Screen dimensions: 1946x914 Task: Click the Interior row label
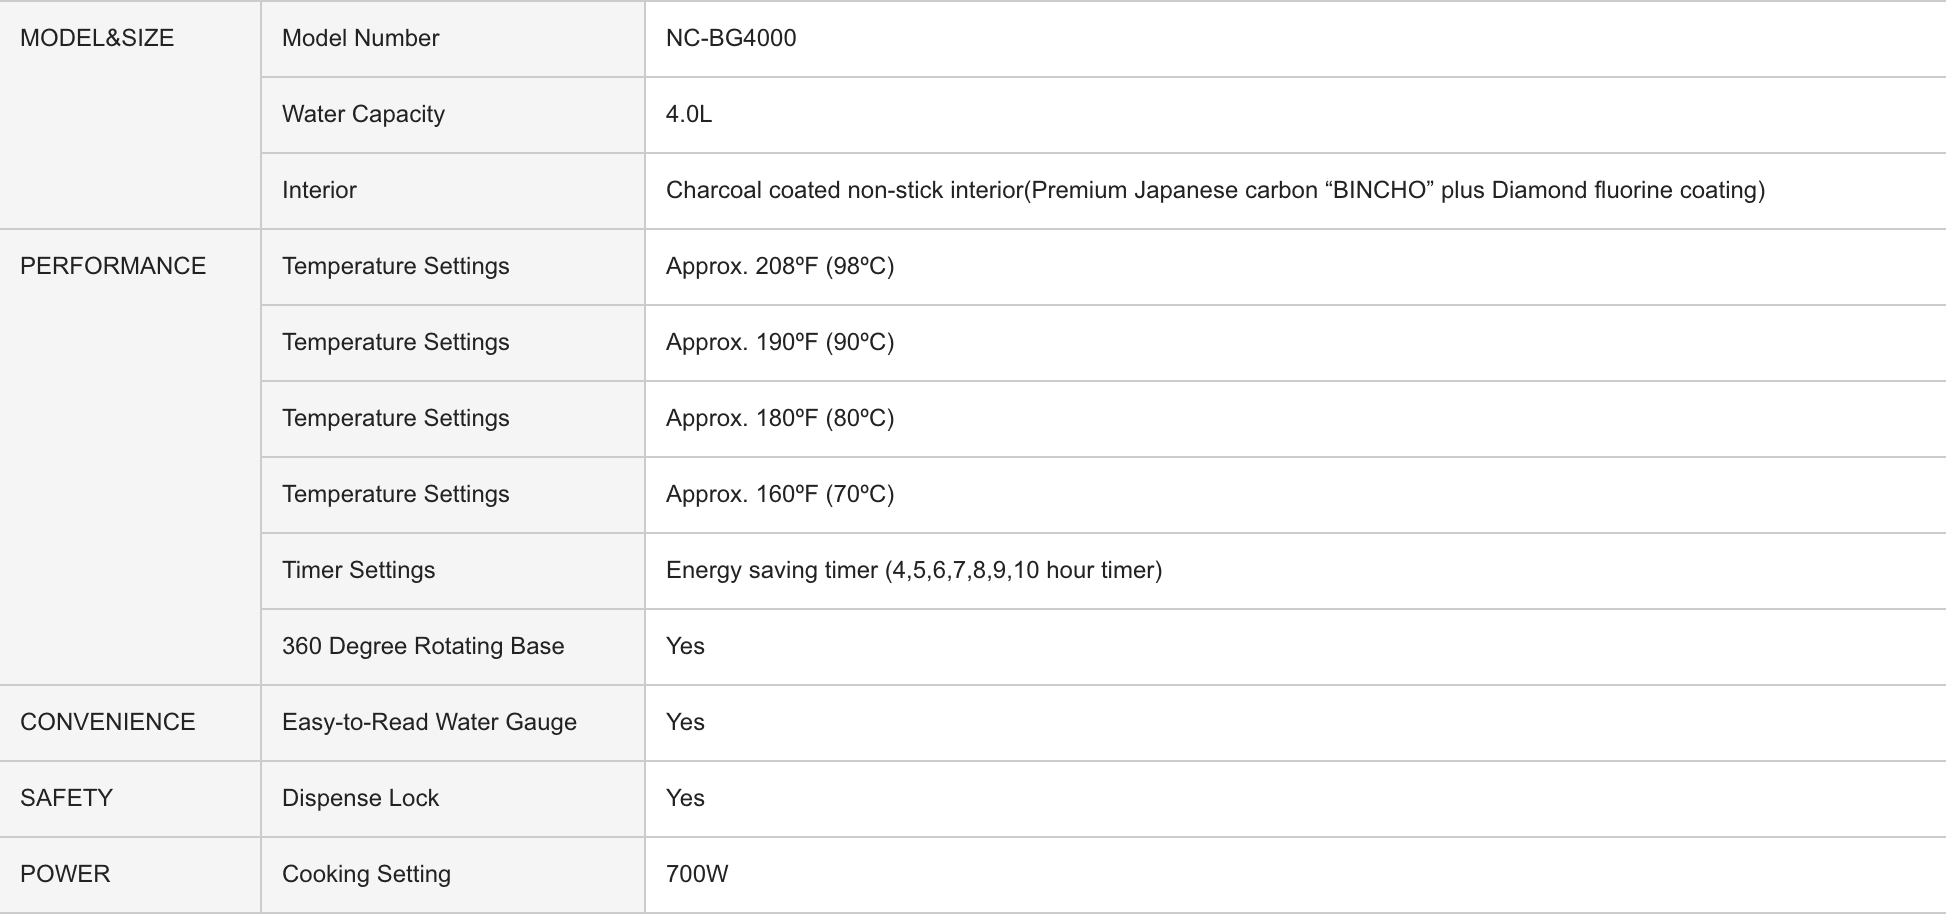tap(319, 190)
